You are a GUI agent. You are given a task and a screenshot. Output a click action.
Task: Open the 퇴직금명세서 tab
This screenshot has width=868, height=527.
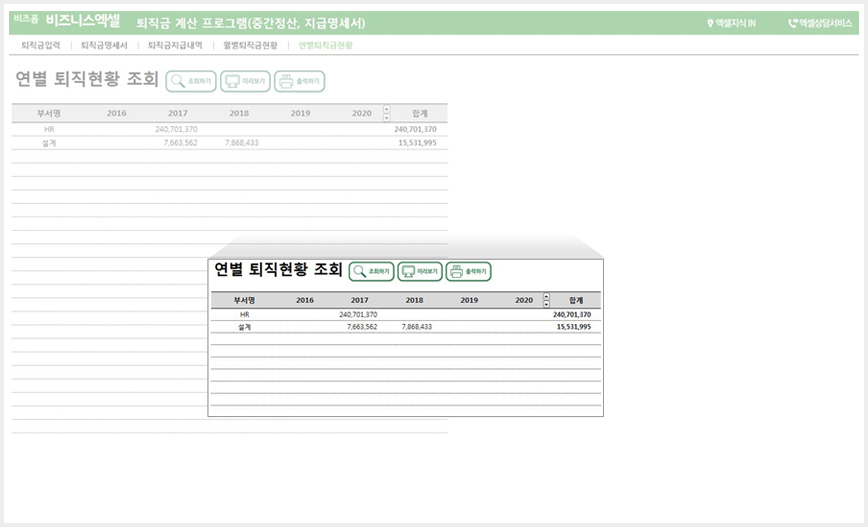click(x=104, y=45)
